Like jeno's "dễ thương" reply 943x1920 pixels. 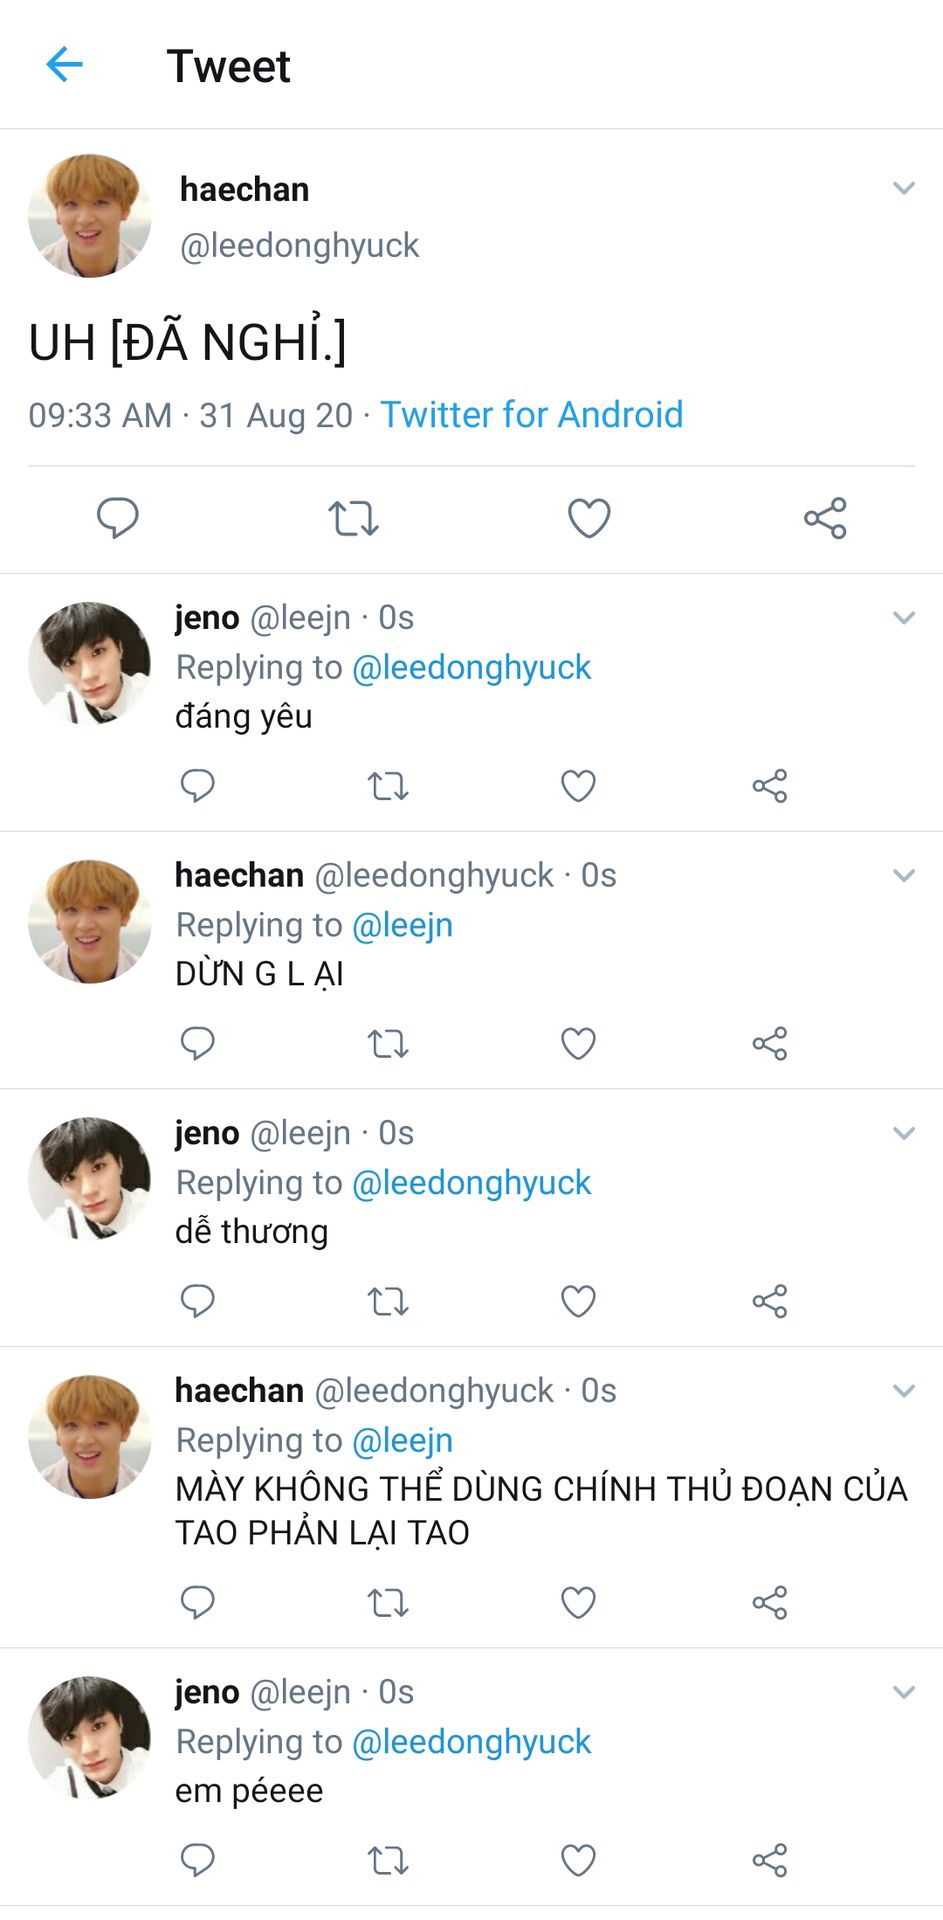[x=578, y=1301]
